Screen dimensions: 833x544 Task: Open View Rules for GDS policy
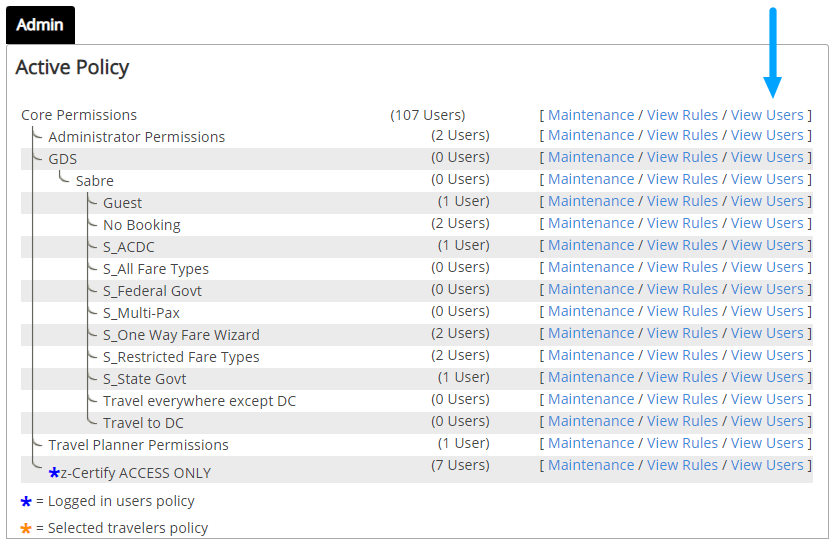coord(682,157)
